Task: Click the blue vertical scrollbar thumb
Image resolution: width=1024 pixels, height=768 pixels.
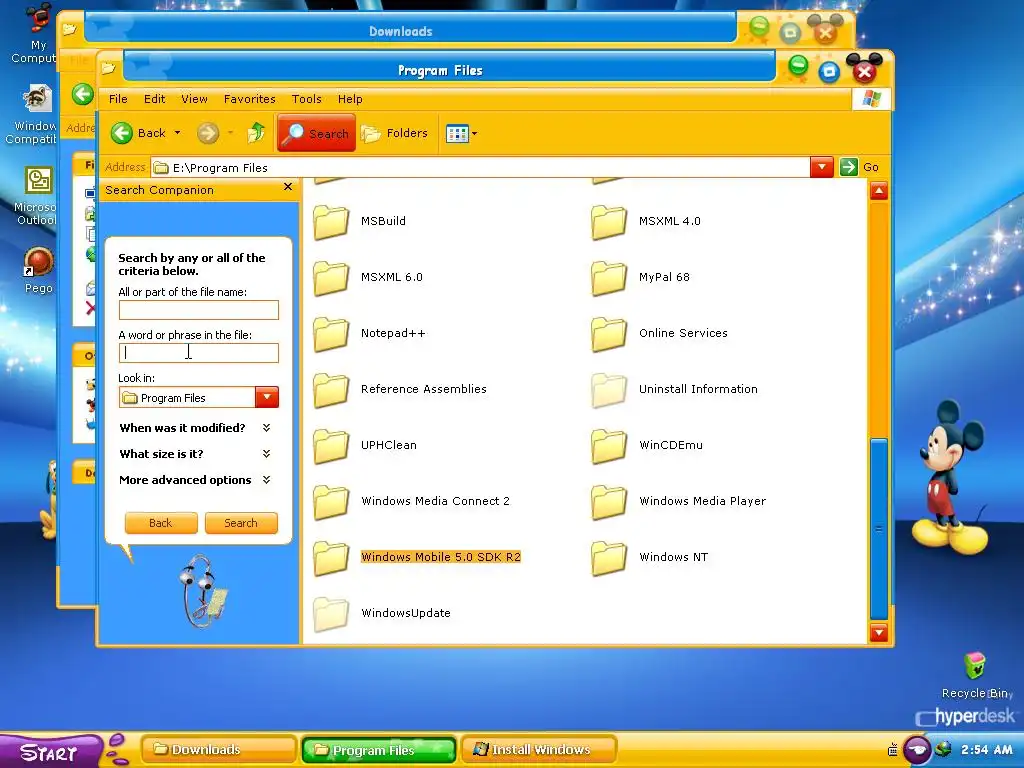Action: pos(879,529)
